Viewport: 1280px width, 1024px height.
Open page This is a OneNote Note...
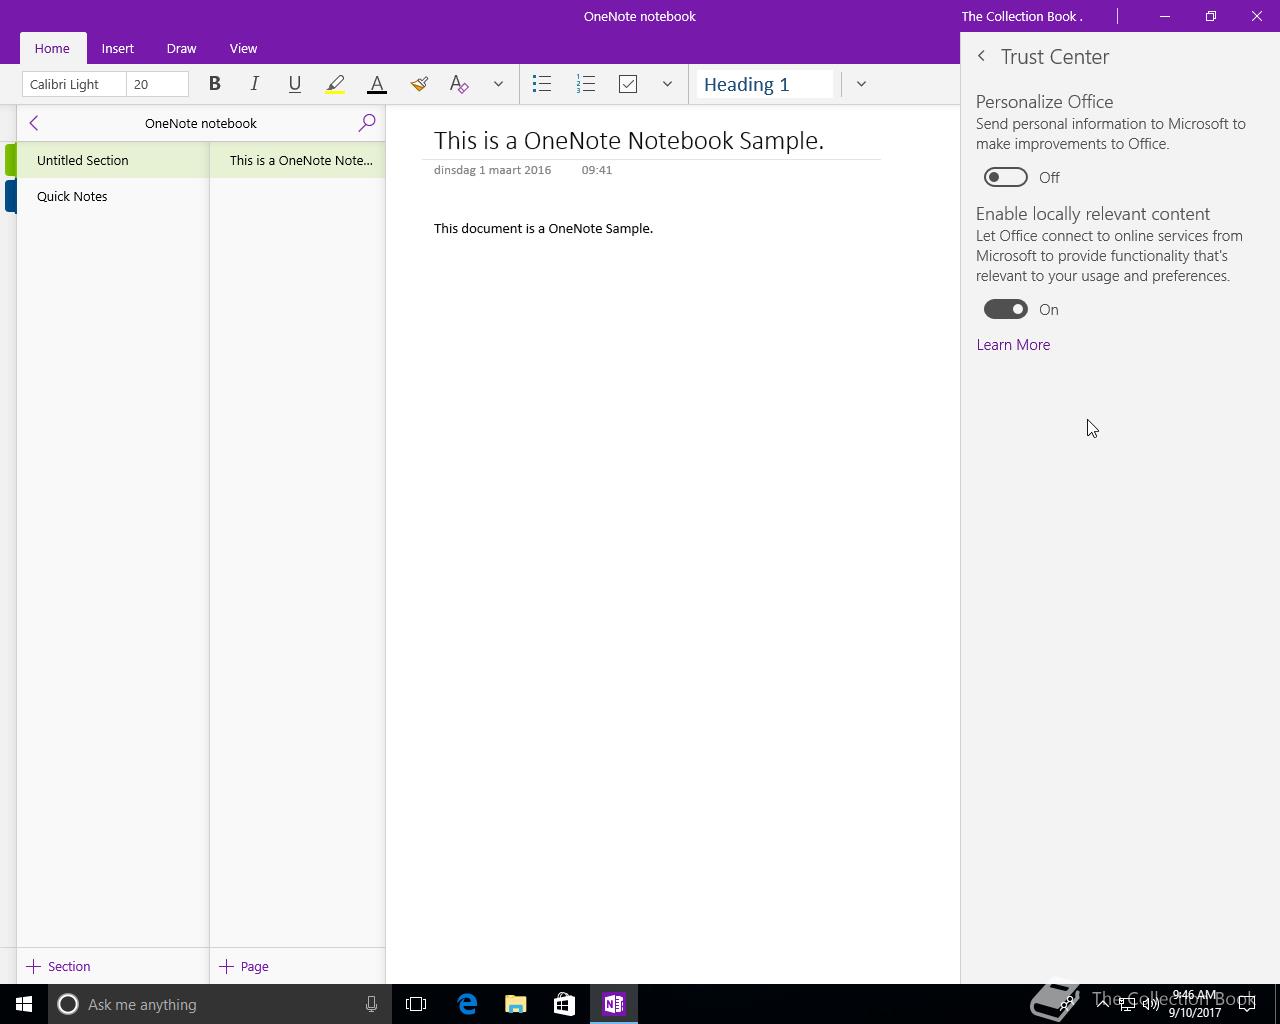298,160
